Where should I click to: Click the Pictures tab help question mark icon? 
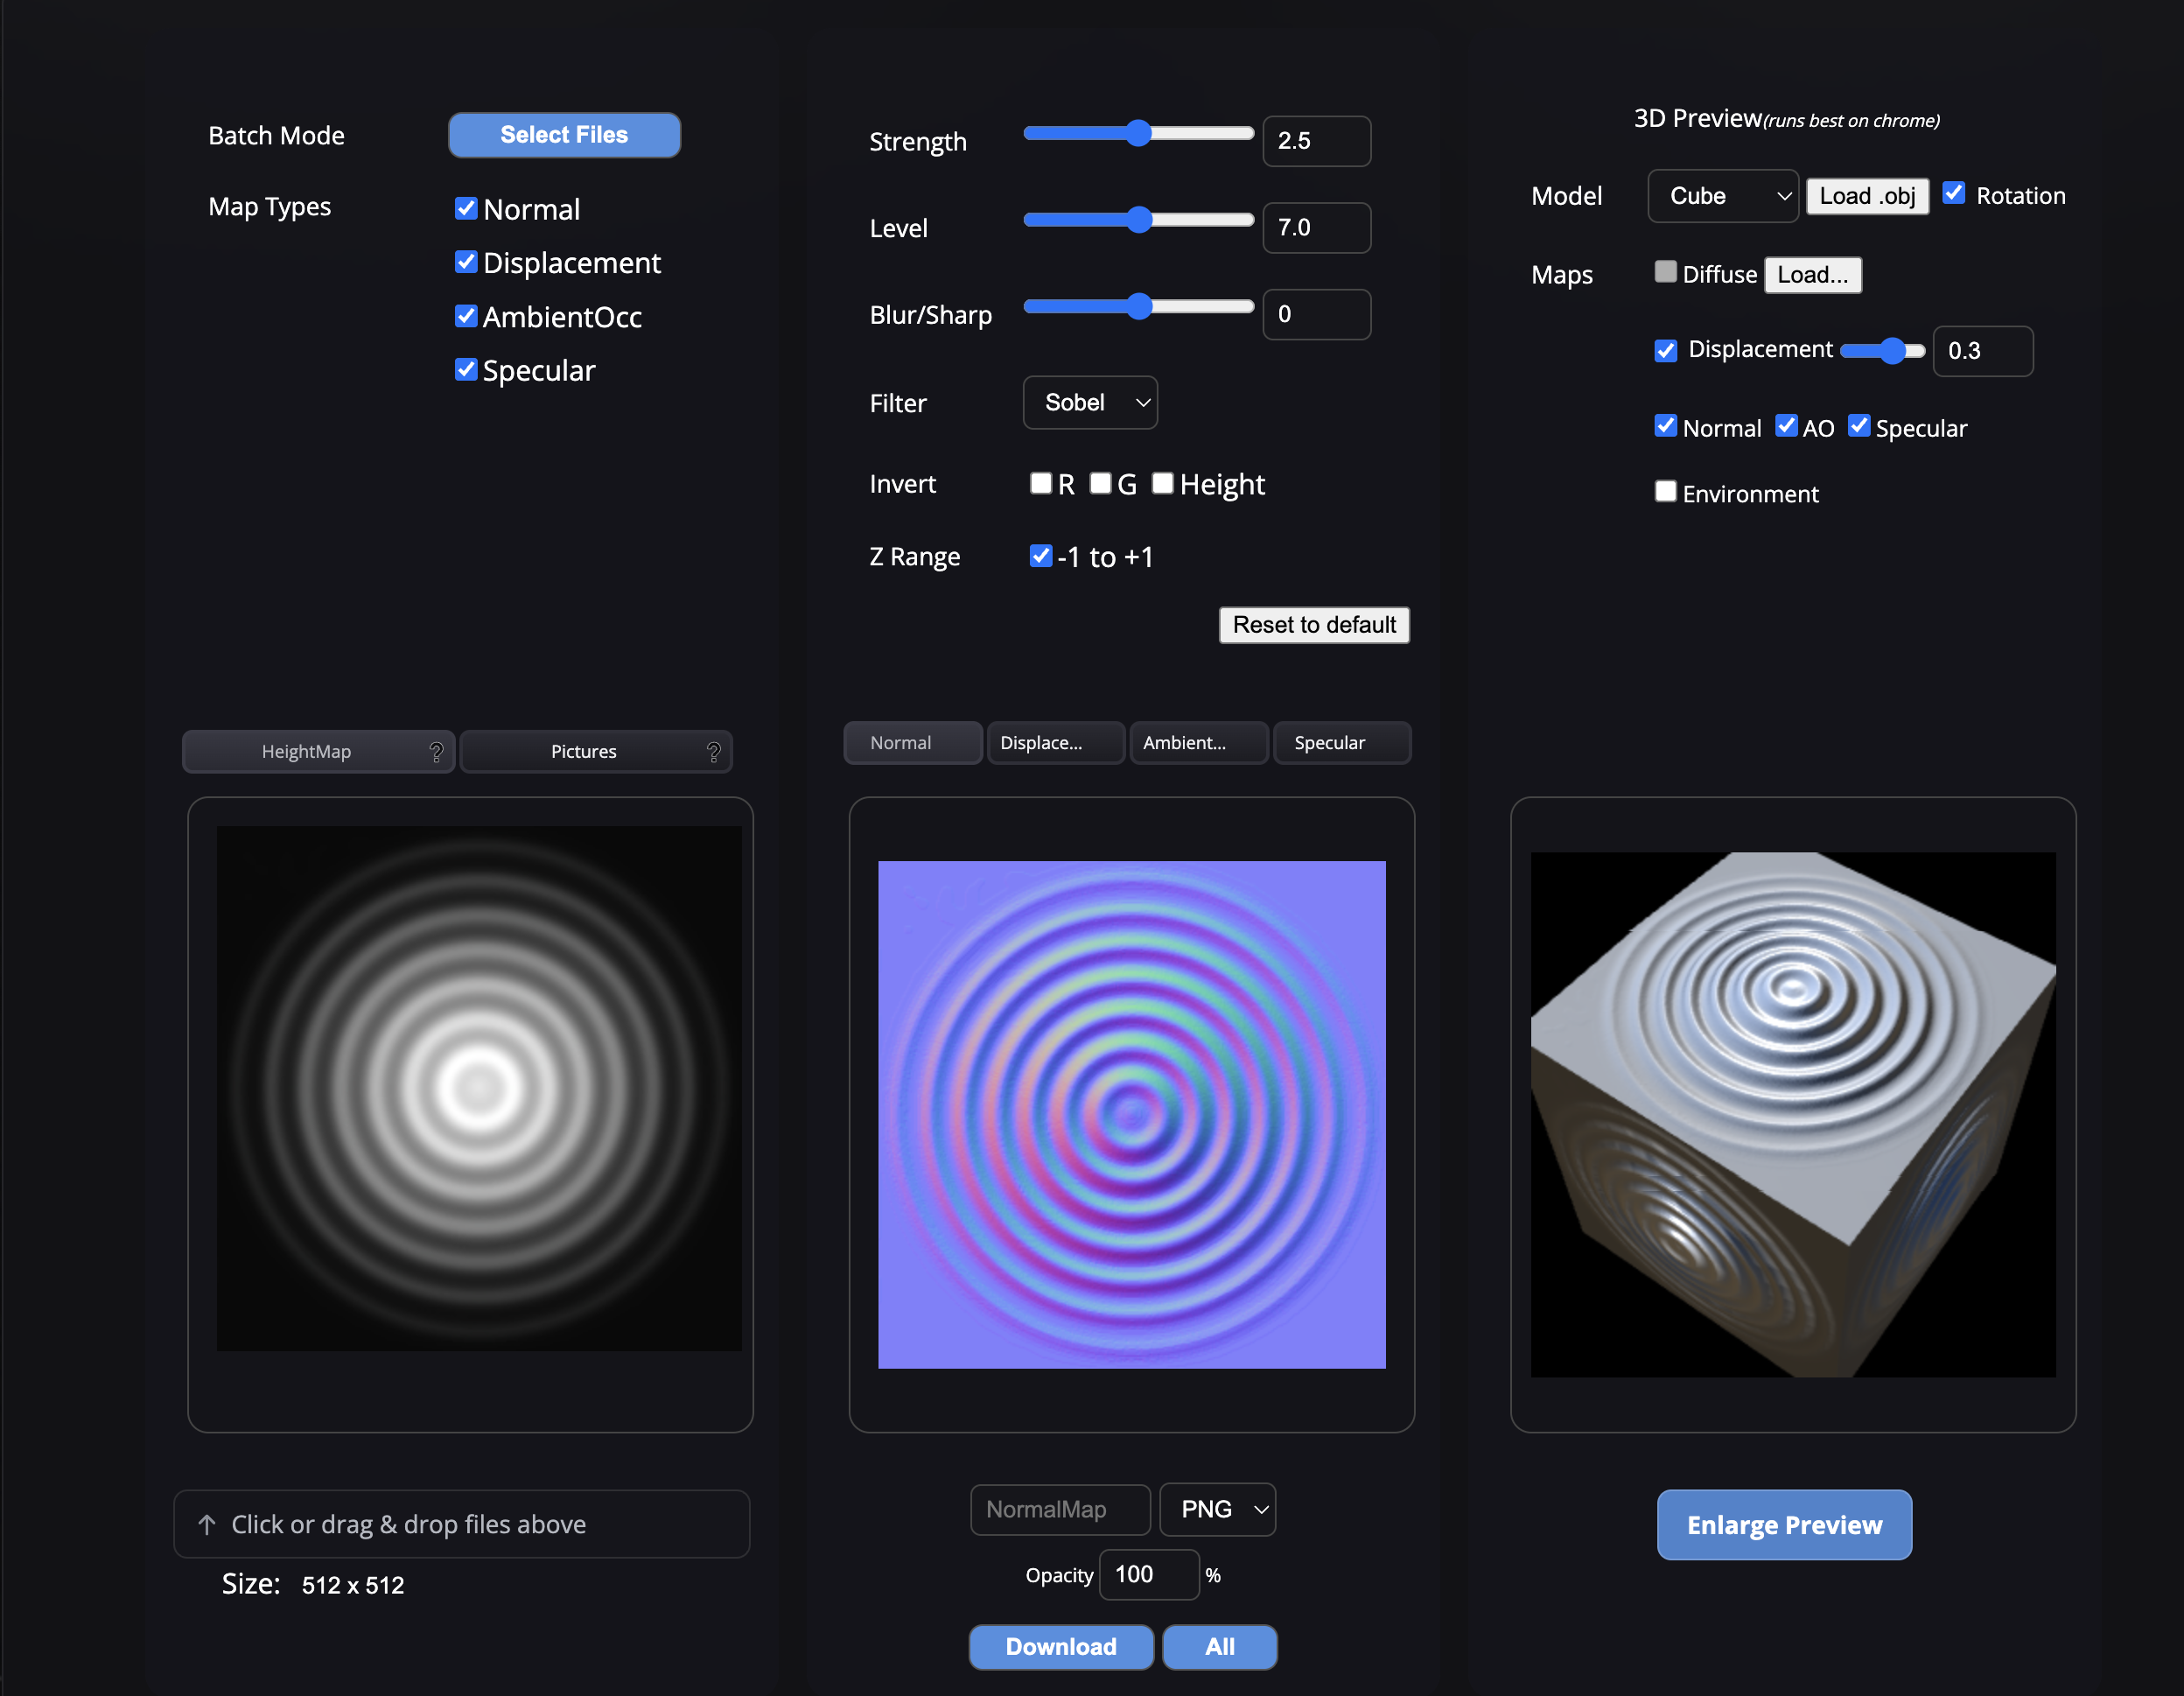713,751
